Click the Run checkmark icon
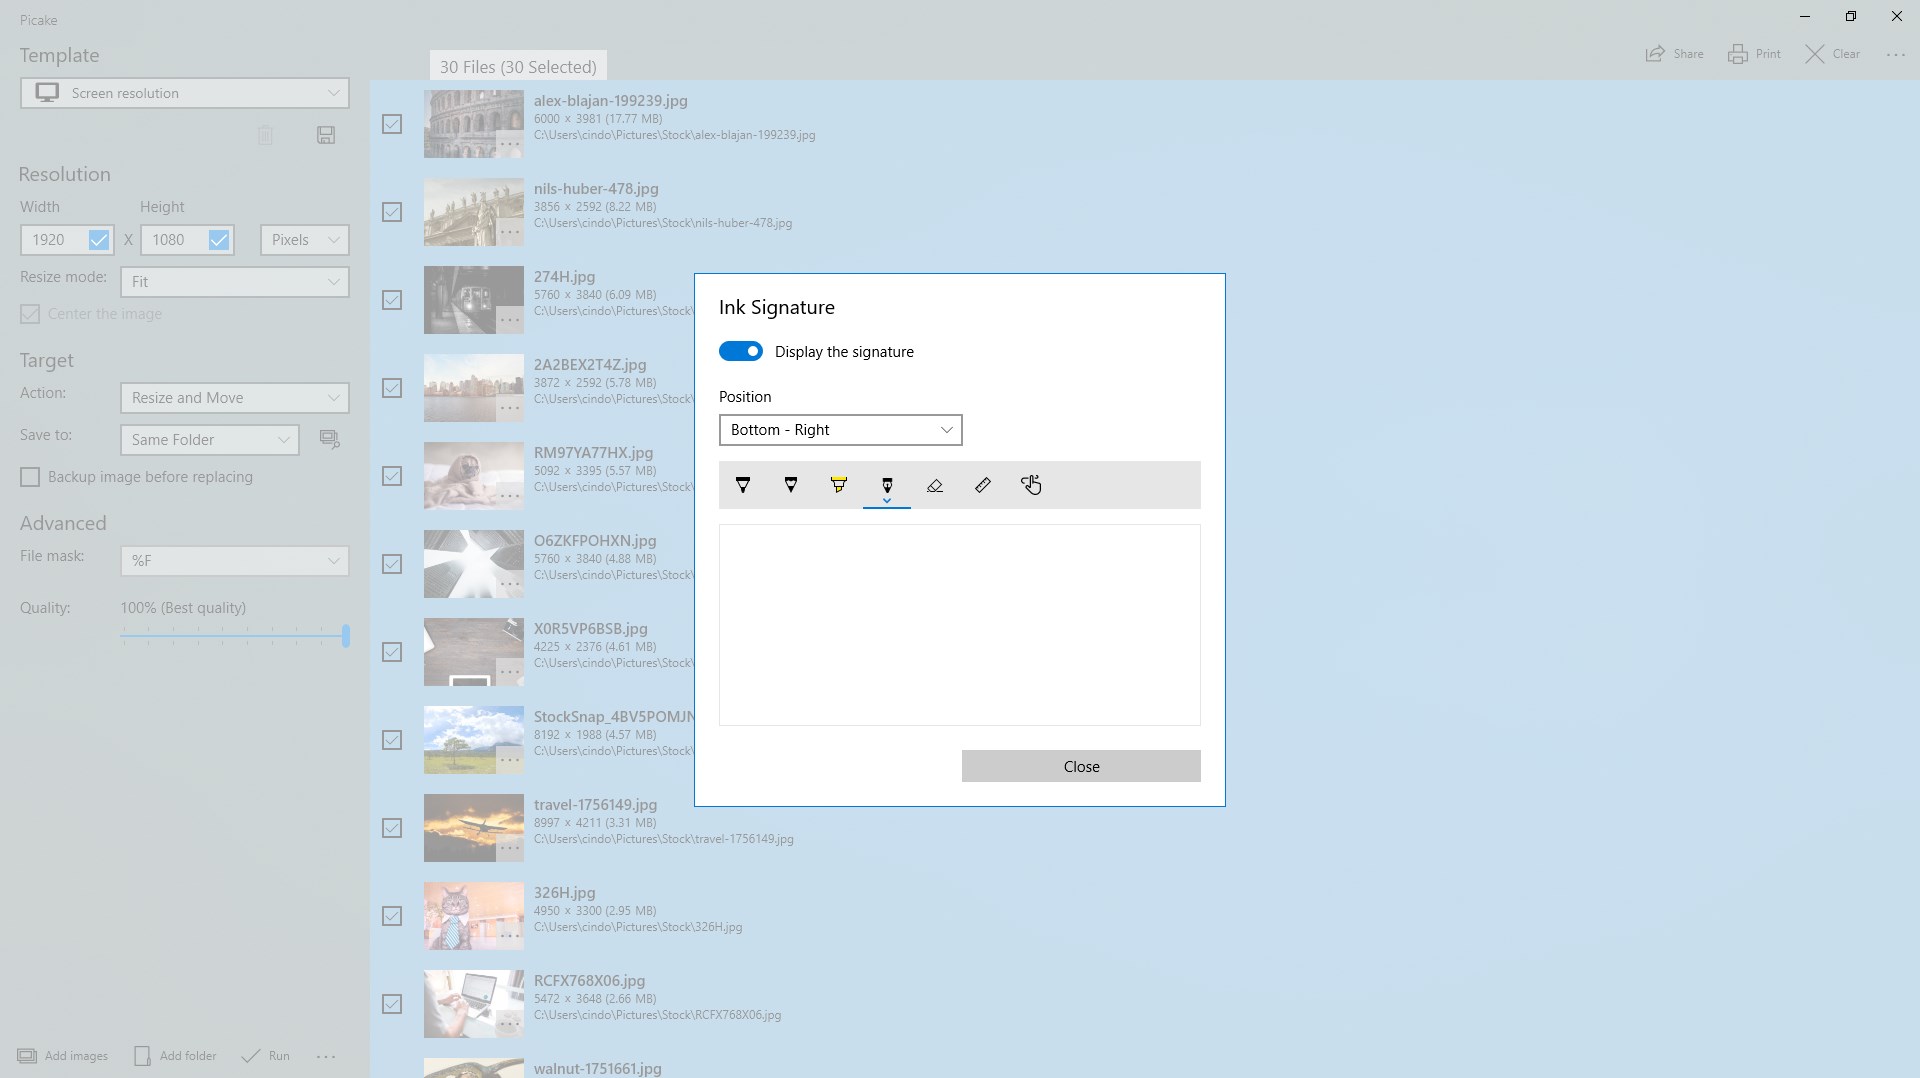This screenshot has width=1920, height=1078. [251, 1056]
